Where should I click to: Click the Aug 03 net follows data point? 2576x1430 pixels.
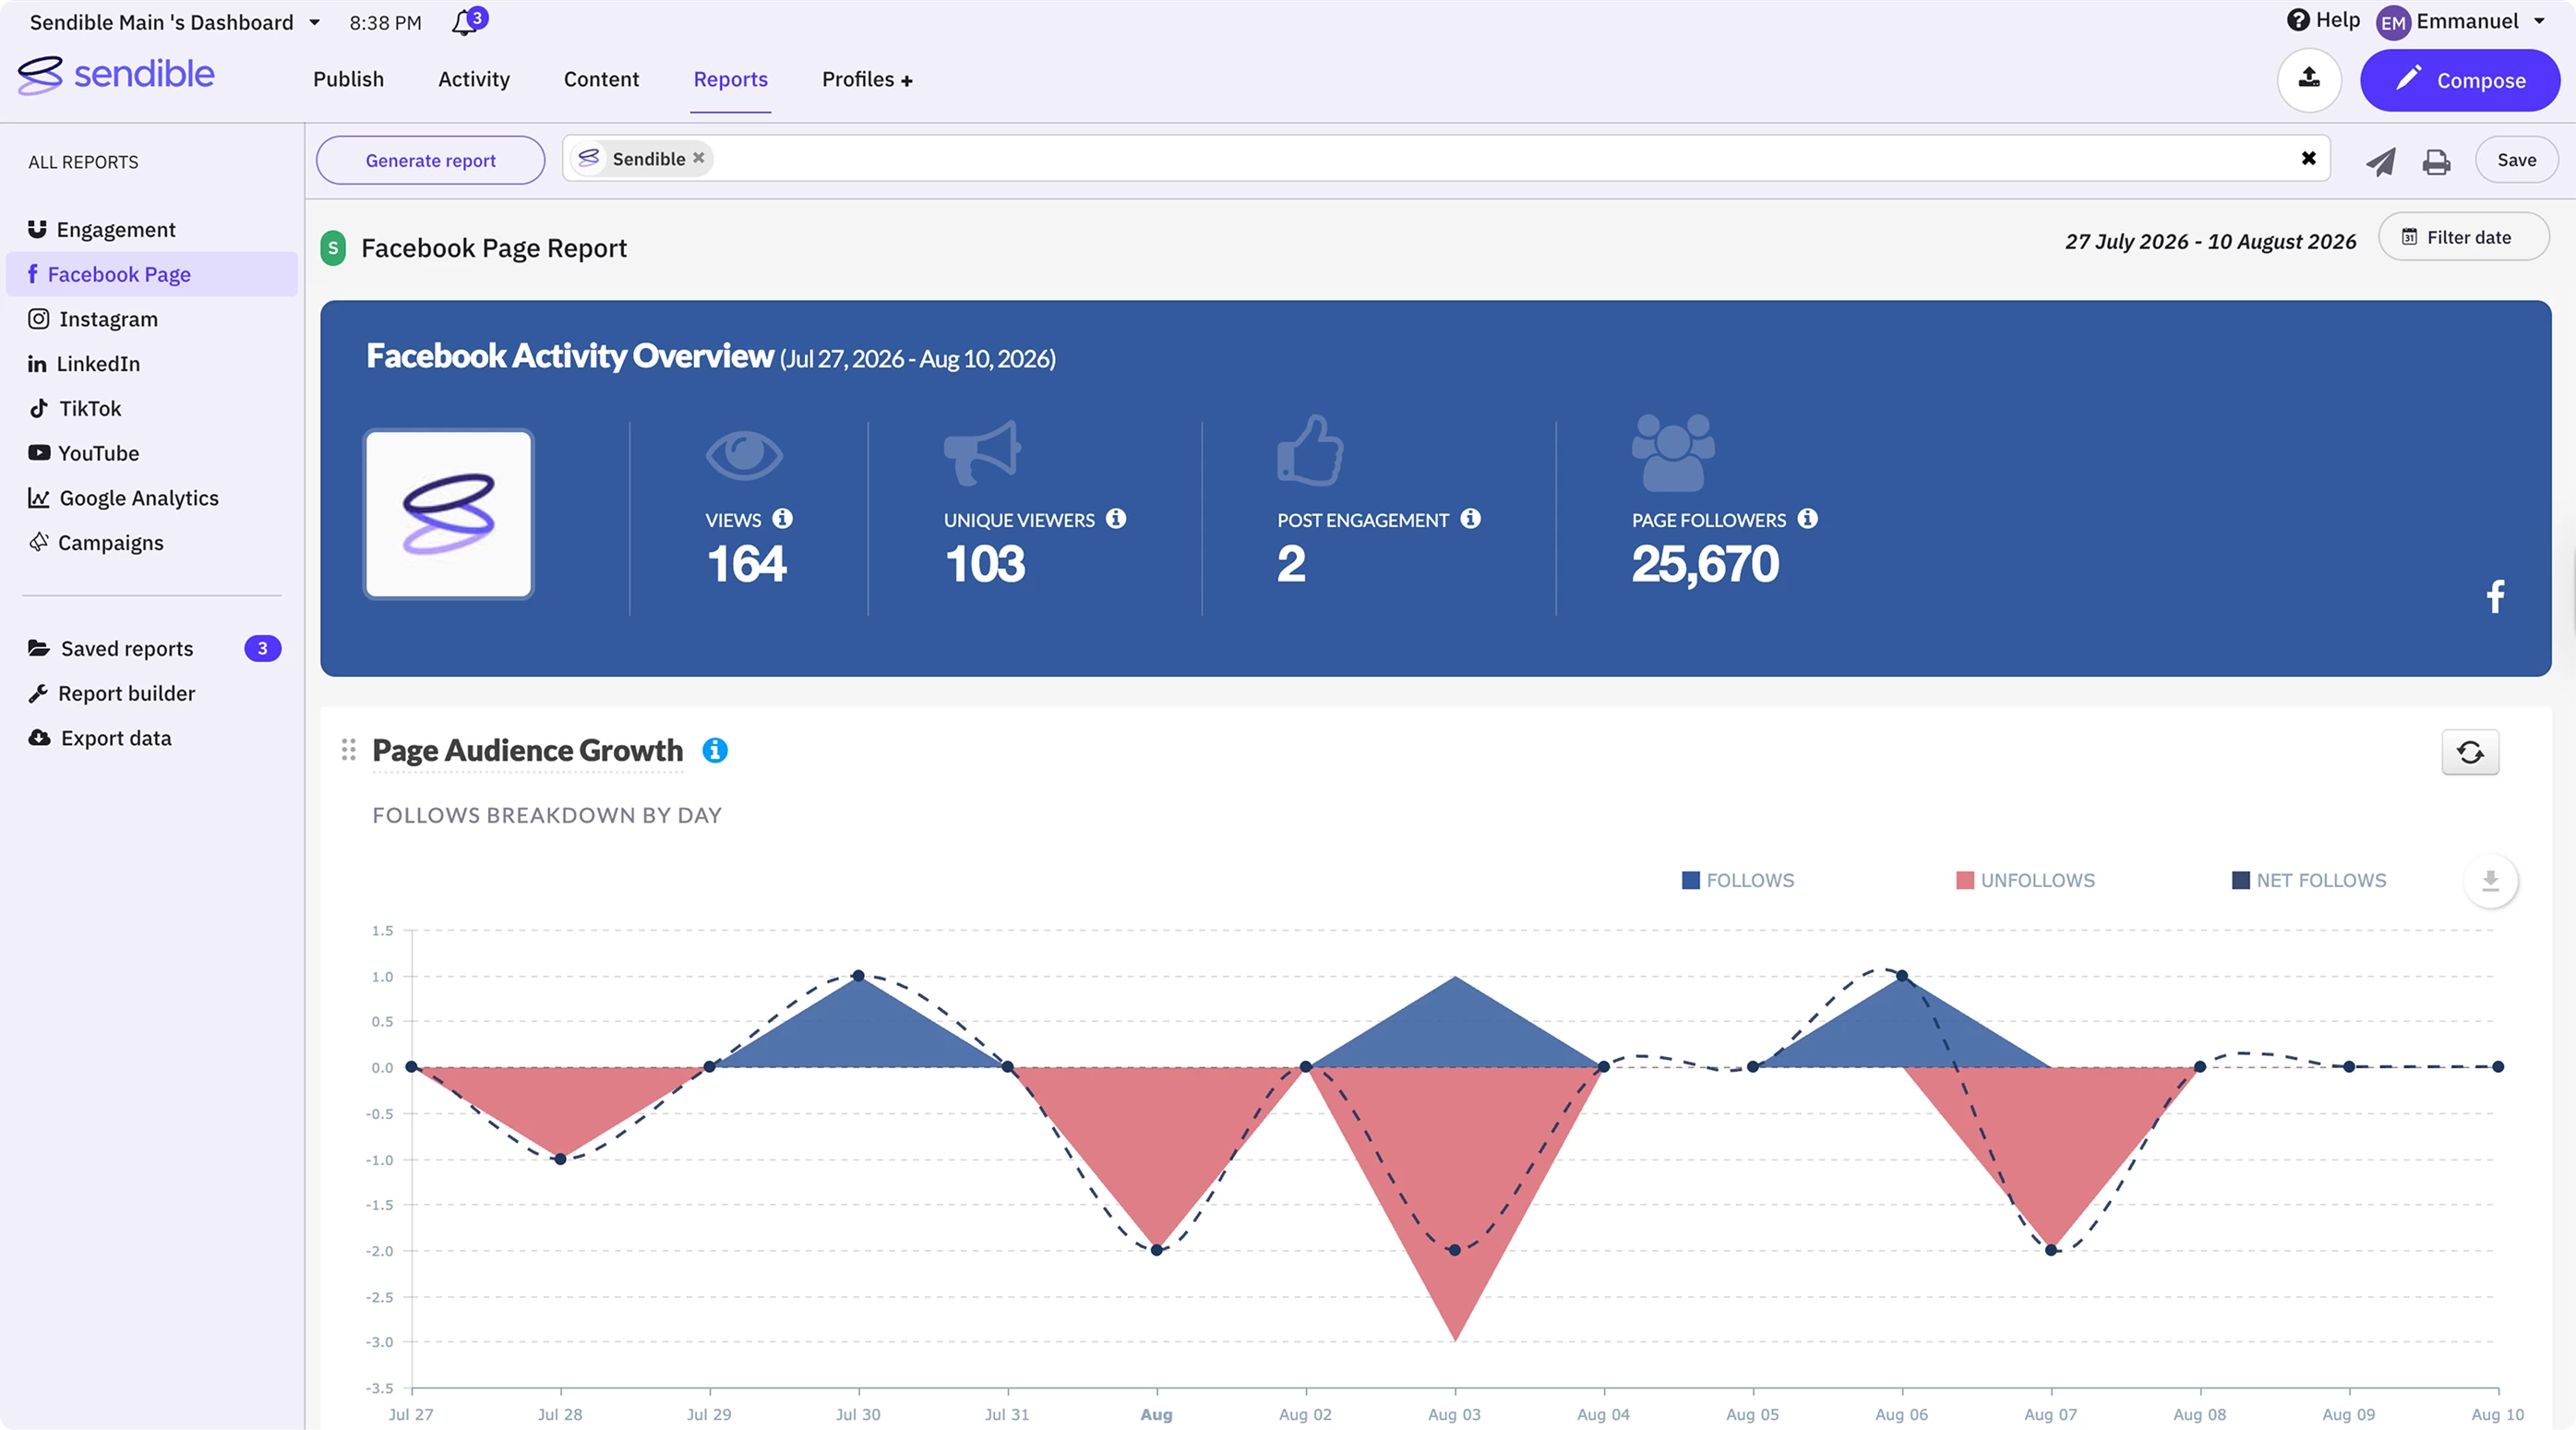pyautogui.click(x=1454, y=1250)
